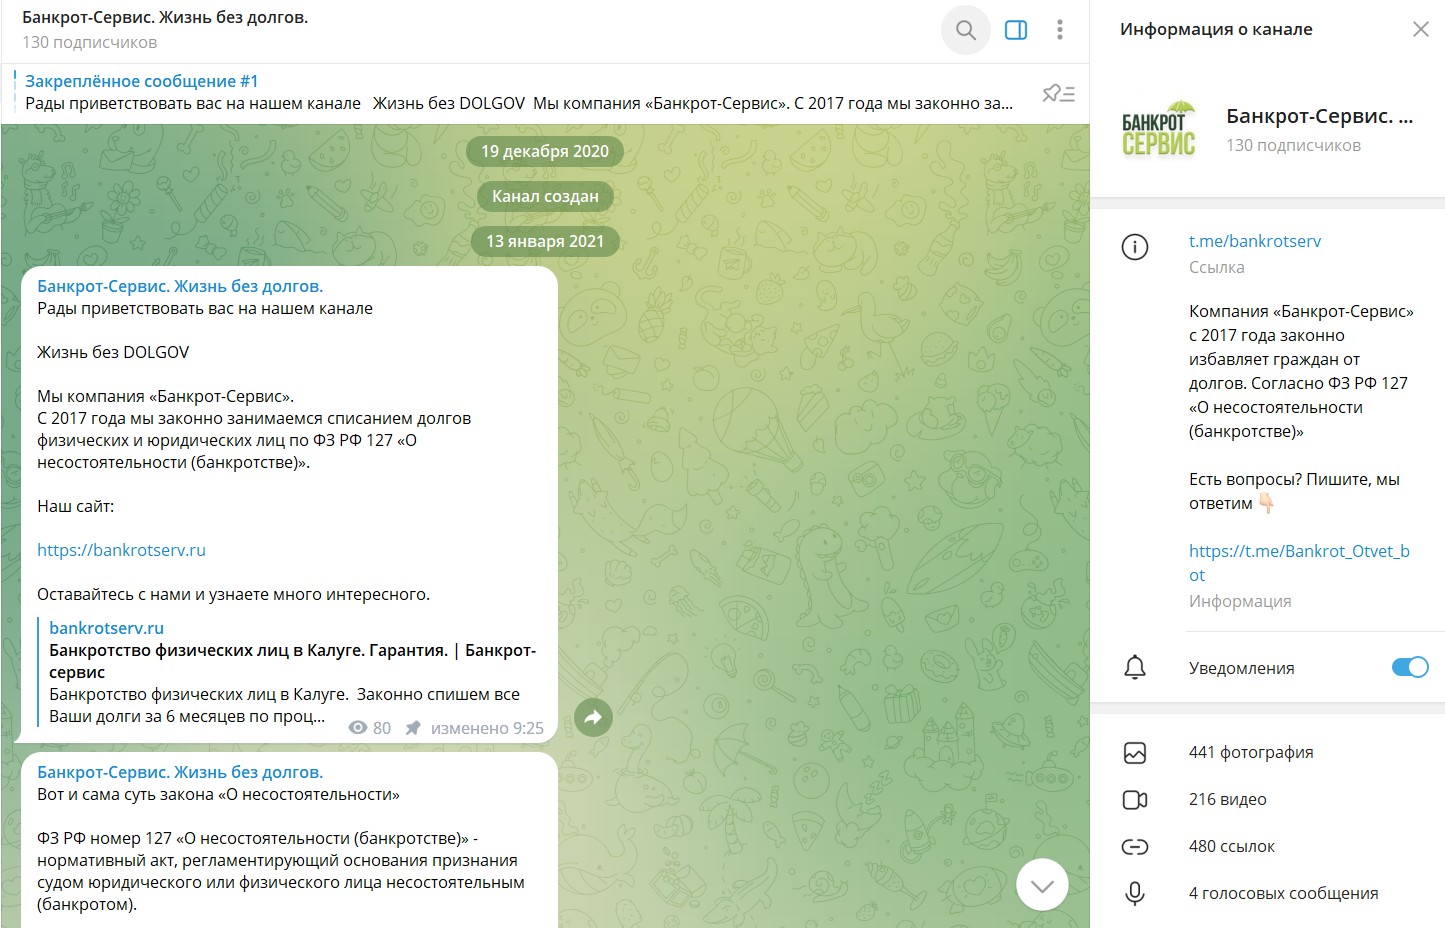Image resolution: width=1445 pixels, height=928 pixels.
Task: Open 4 голосовых сообщения list
Action: click(1283, 893)
